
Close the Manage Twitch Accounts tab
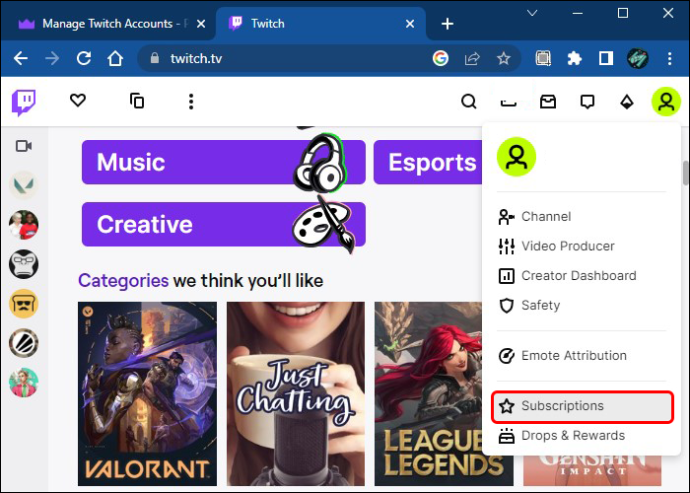[201, 24]
